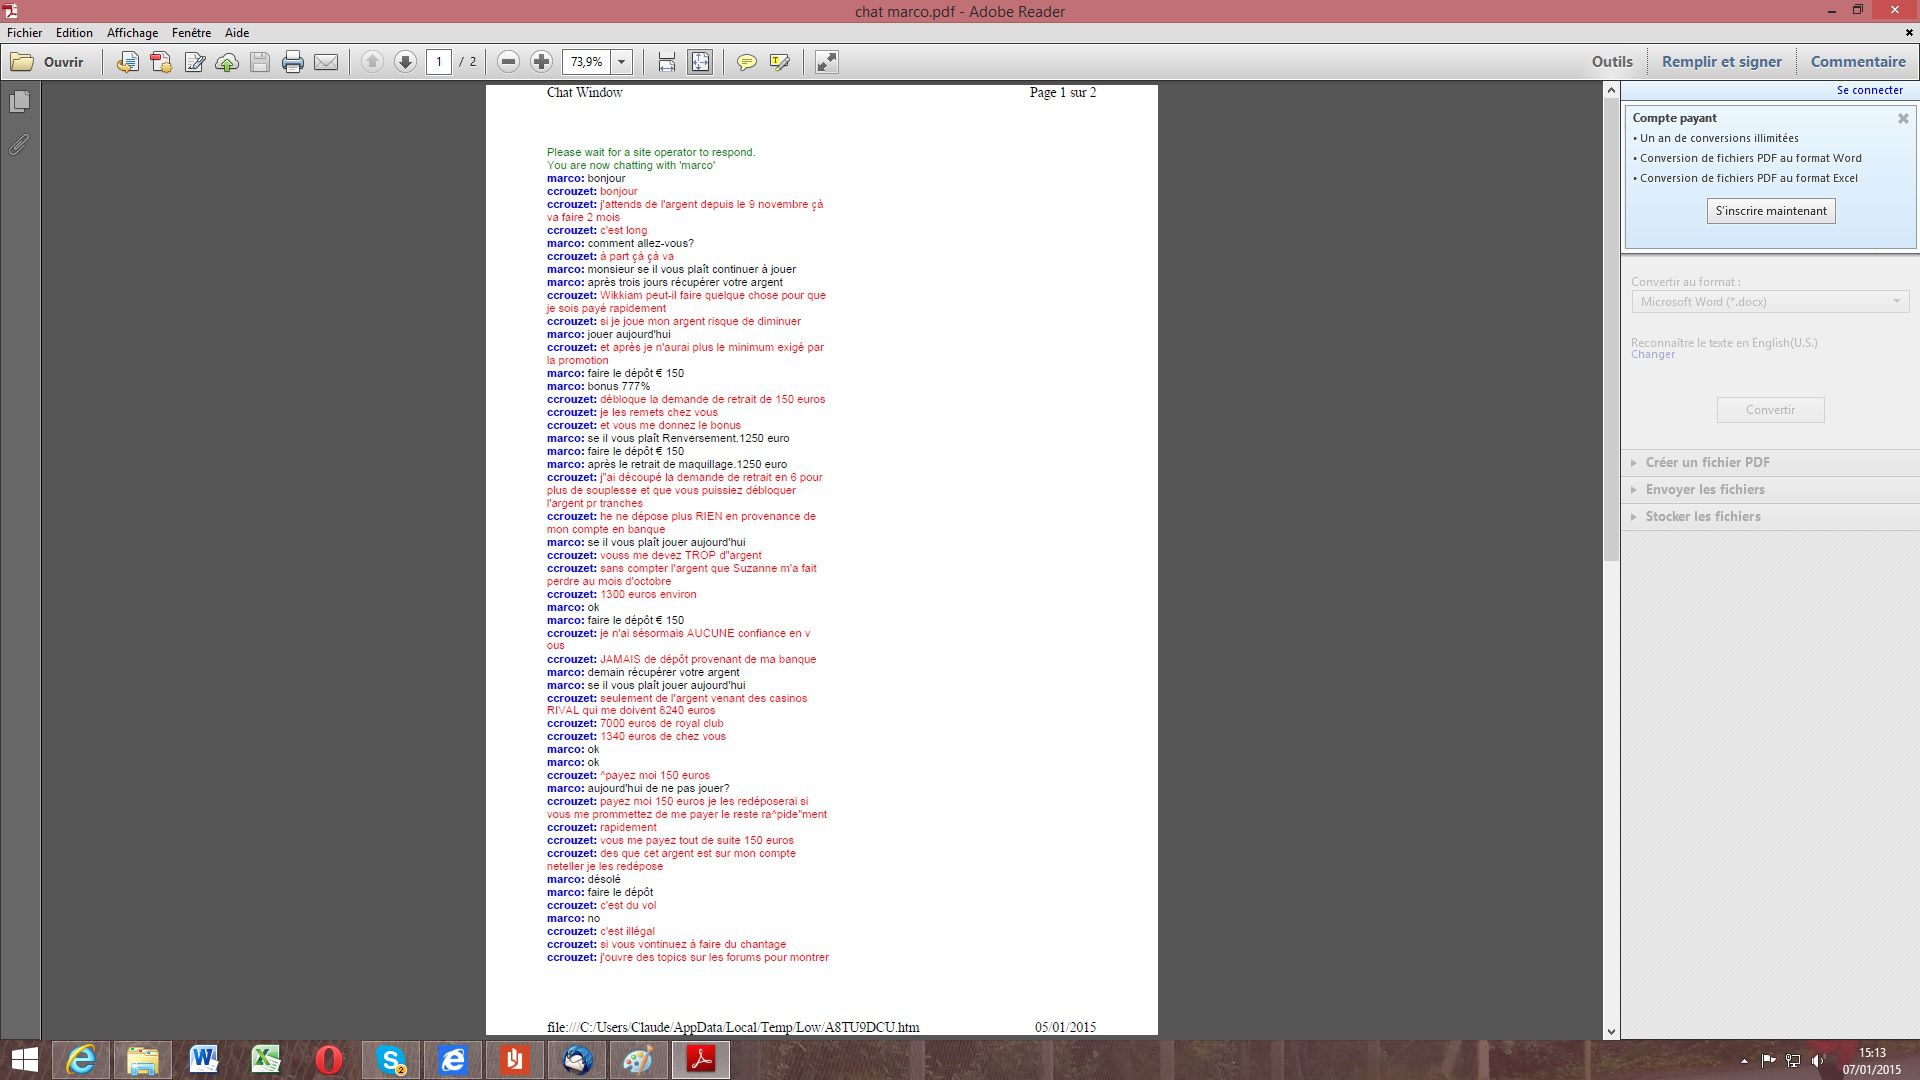Screen dimensions: 1920x1080
Task: Open Internet Explorer in the taskbar
Action: [x=81, y=1060]
